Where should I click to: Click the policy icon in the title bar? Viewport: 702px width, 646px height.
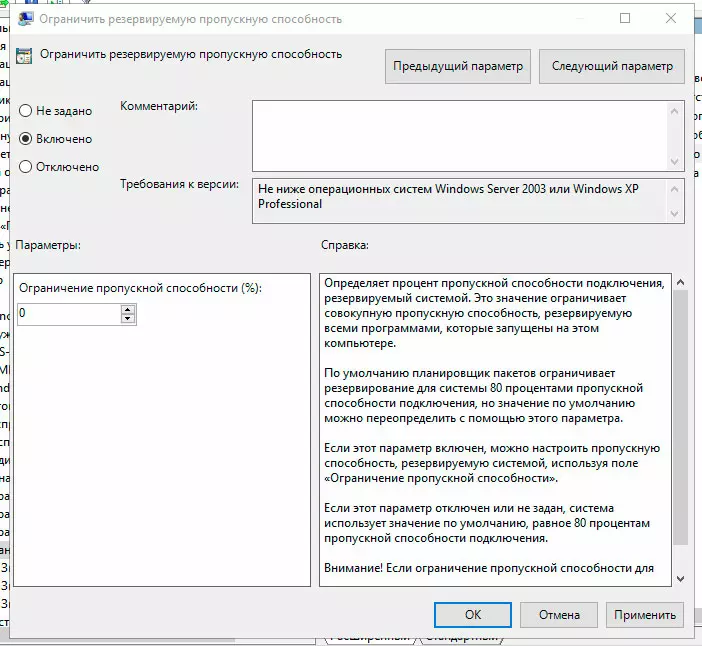22,19
